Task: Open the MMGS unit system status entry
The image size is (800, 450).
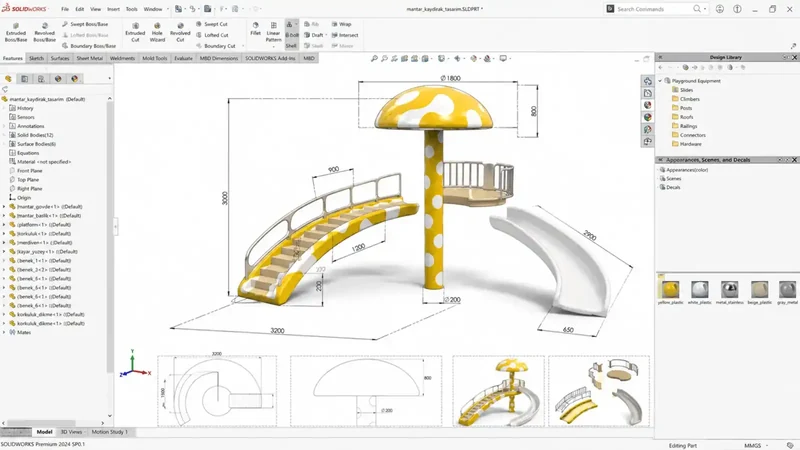Action: (753, 445)
